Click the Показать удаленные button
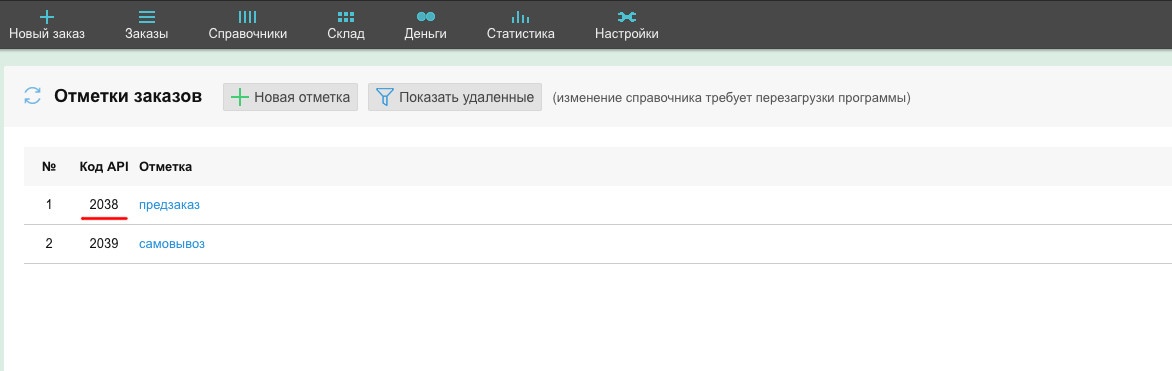This screenshot has height=371, width=1172. click(454, 97)
